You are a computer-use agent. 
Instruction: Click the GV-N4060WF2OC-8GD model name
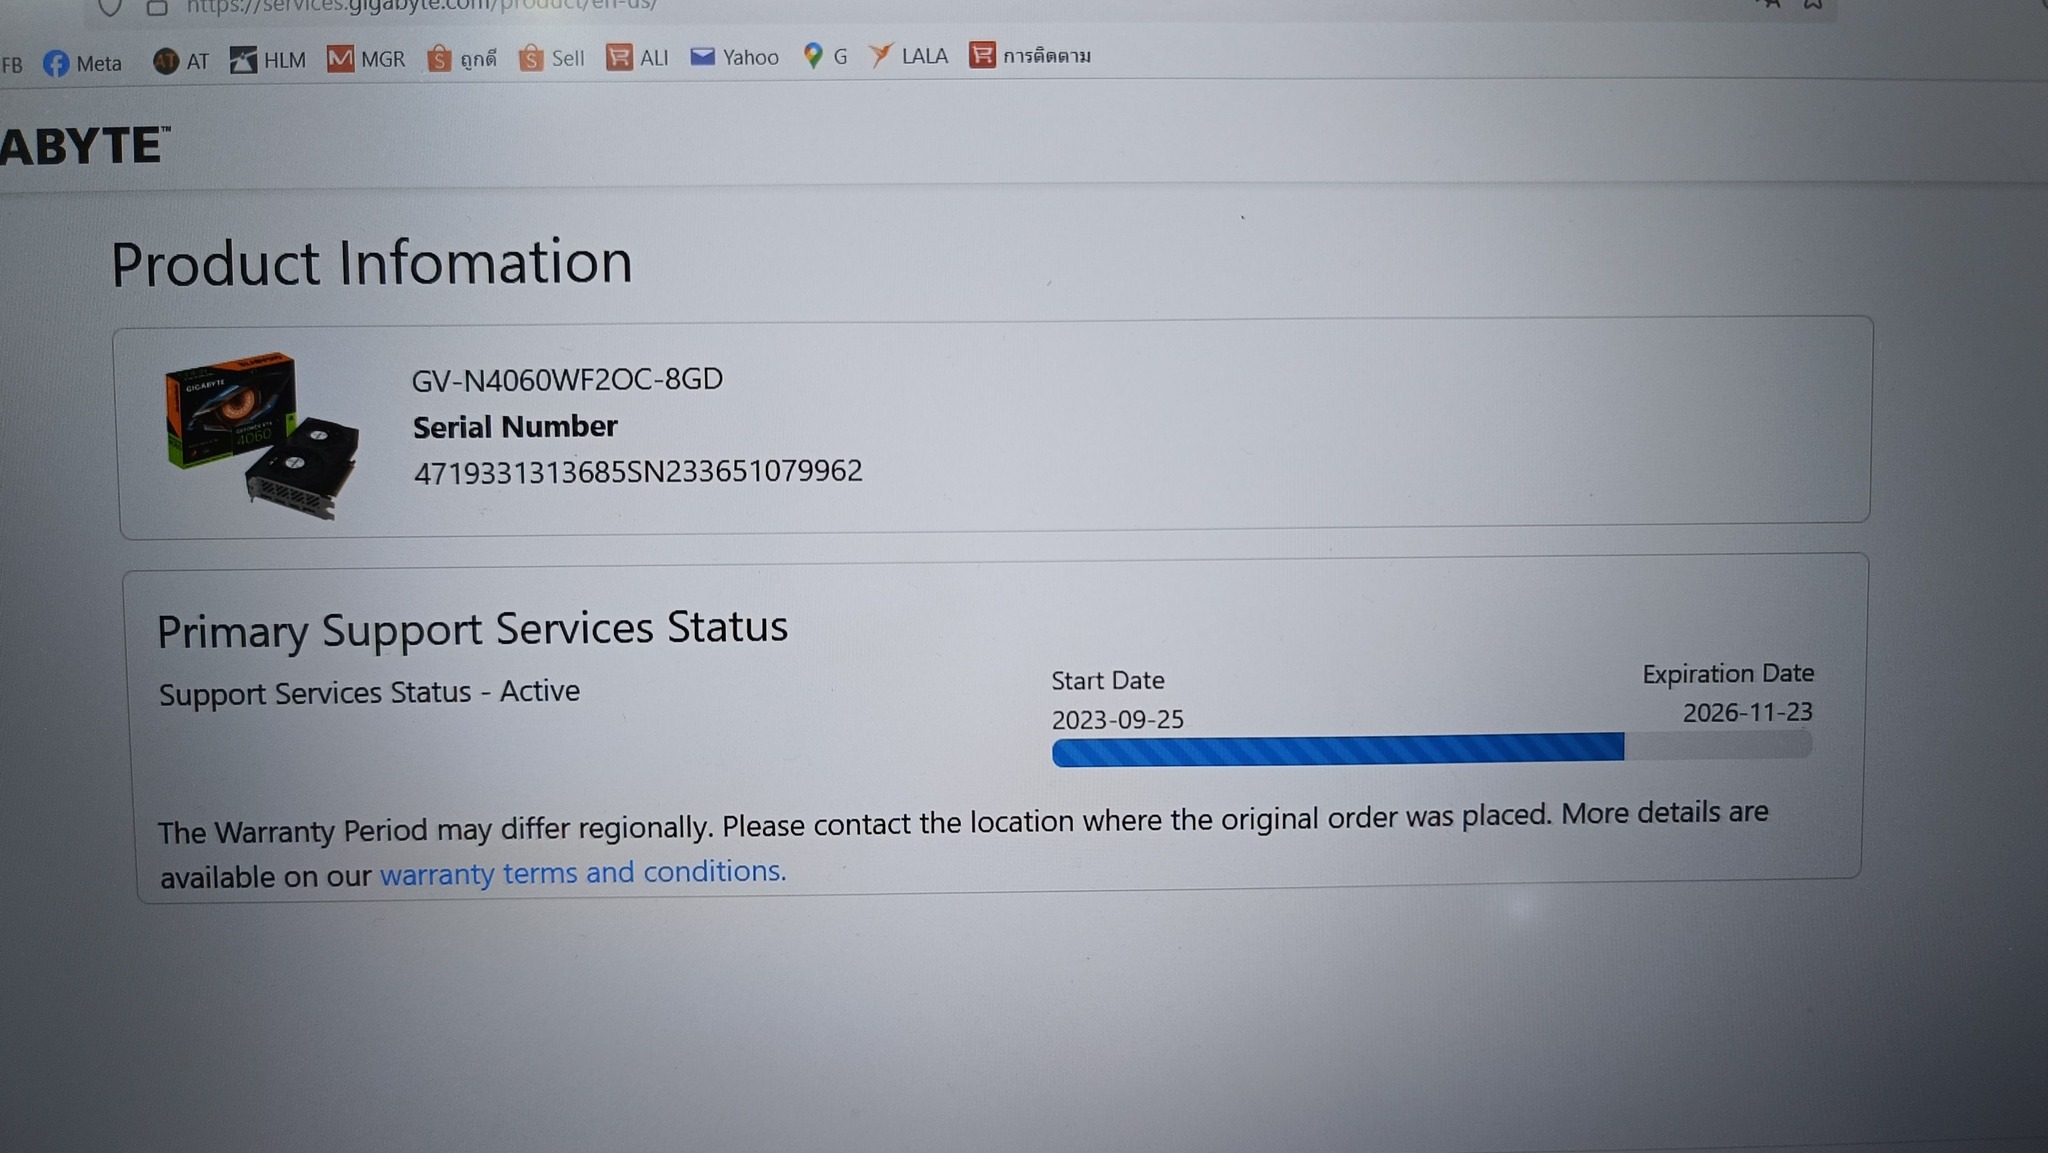coord(567,379)
